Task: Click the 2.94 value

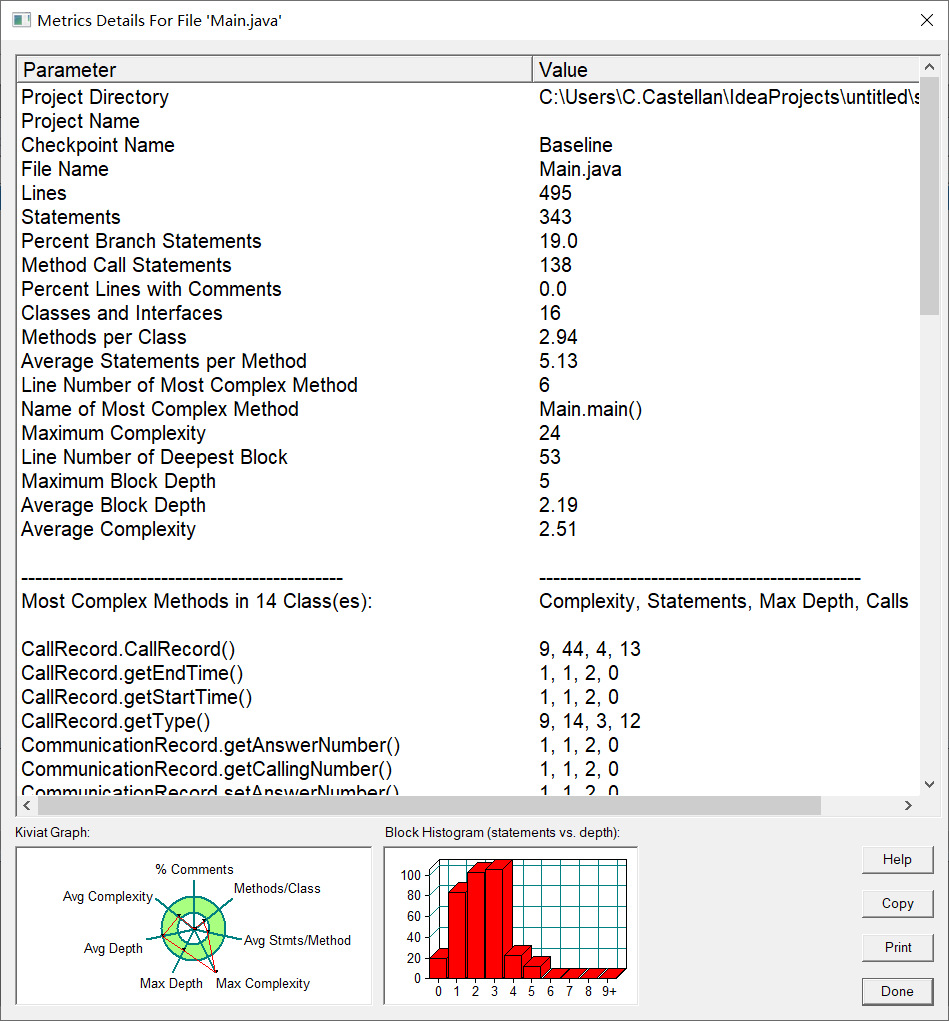Action: 558,337
